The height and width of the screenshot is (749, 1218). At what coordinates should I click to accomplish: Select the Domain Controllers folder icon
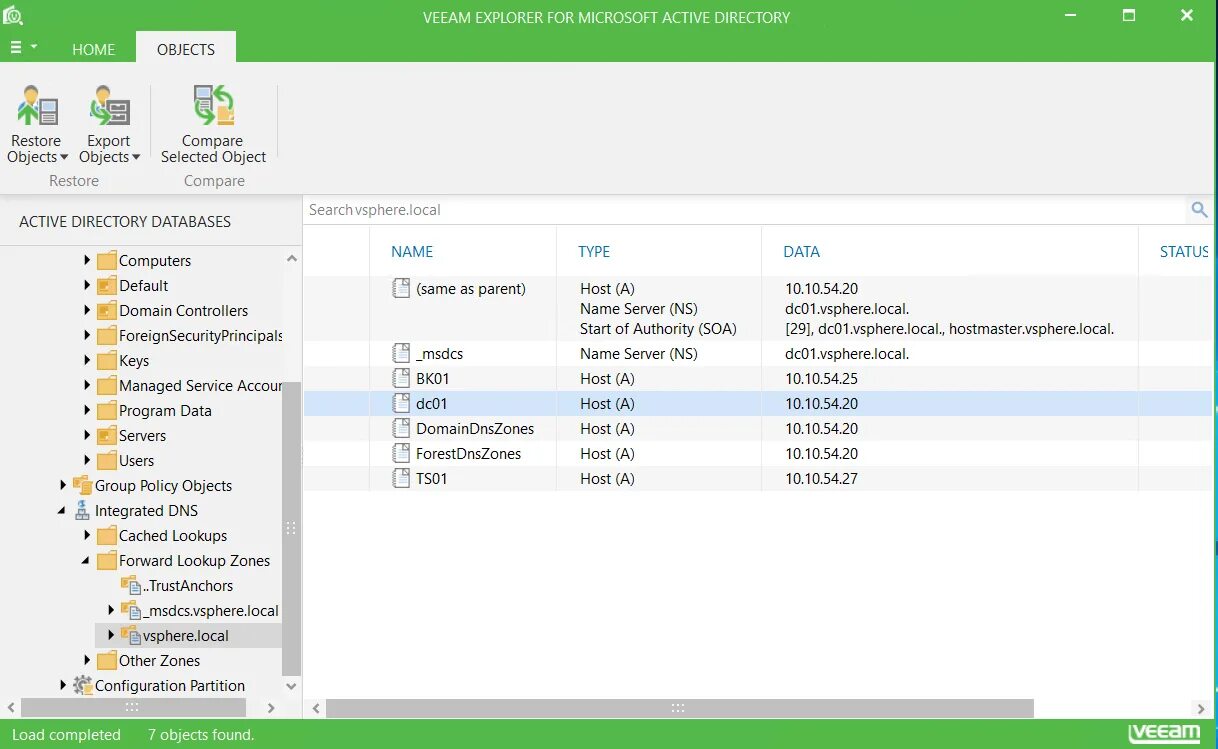click(106, 311)
